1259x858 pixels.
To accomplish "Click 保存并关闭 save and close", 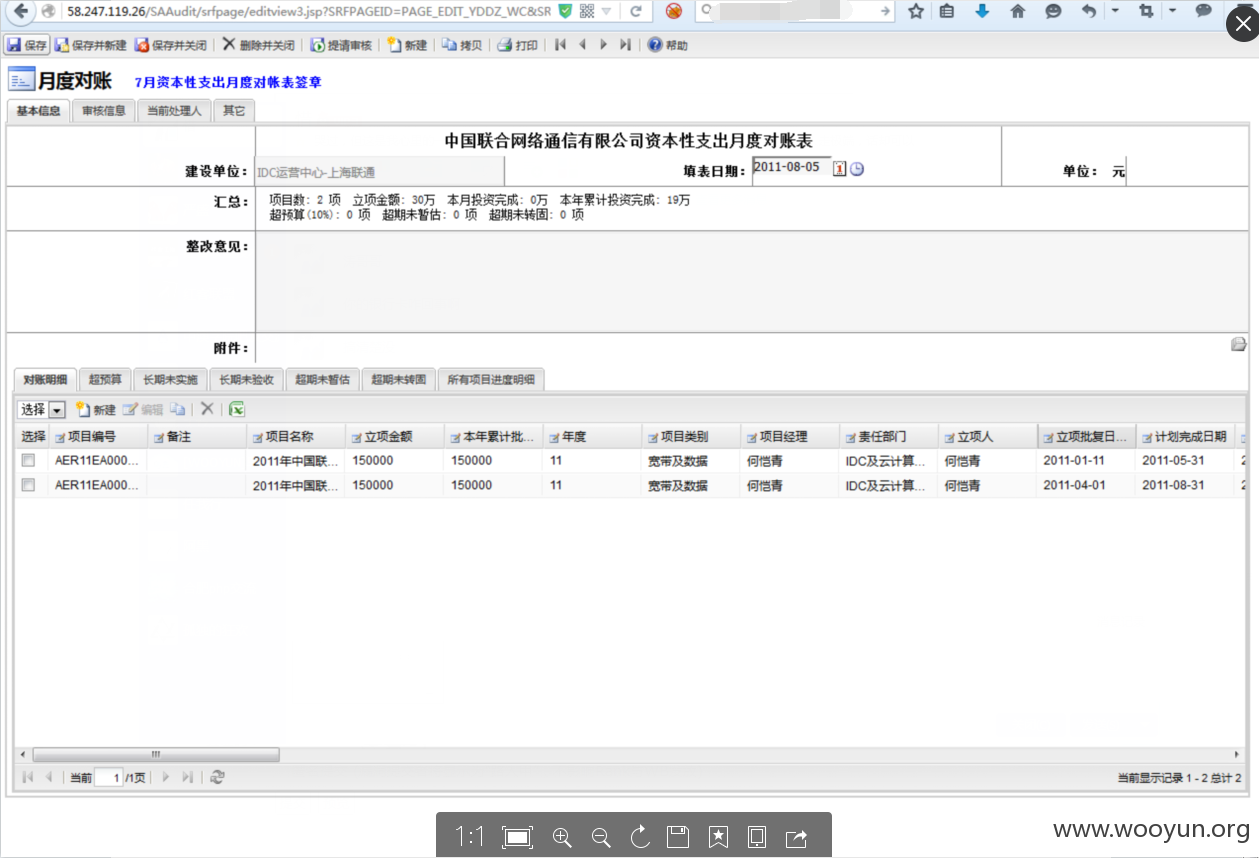I will tap(171, 45).
